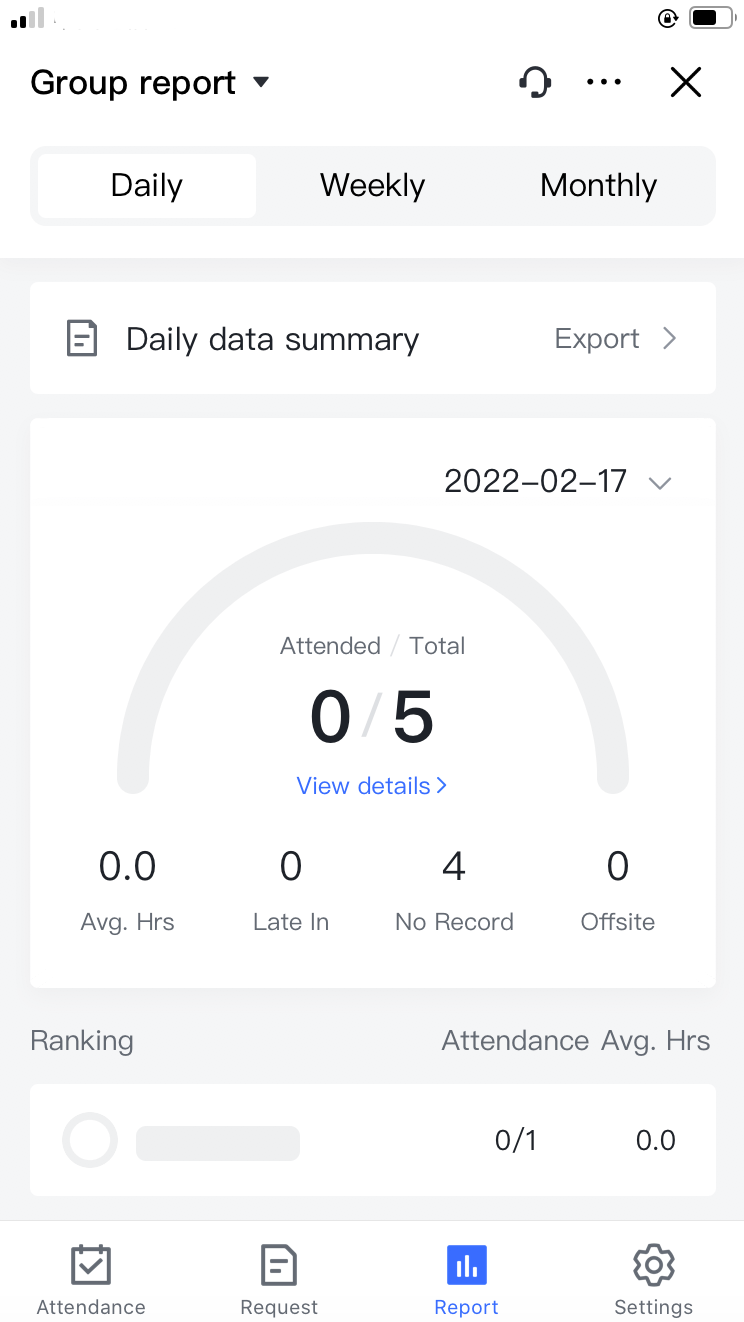Tap the ranking member avatar circle

(x=90, y=1140)
